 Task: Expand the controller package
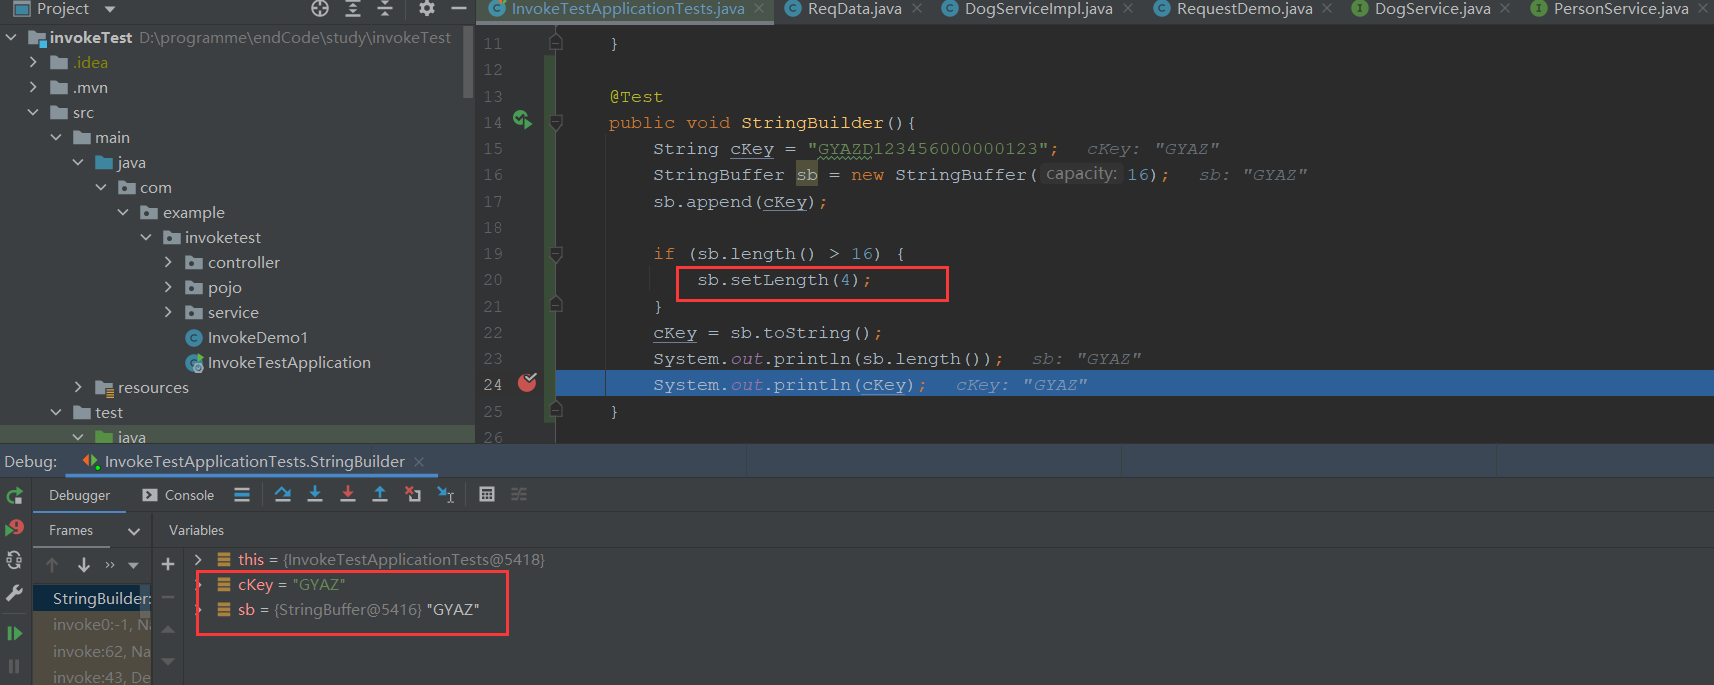pyautogui.click(x=168, y=262)
